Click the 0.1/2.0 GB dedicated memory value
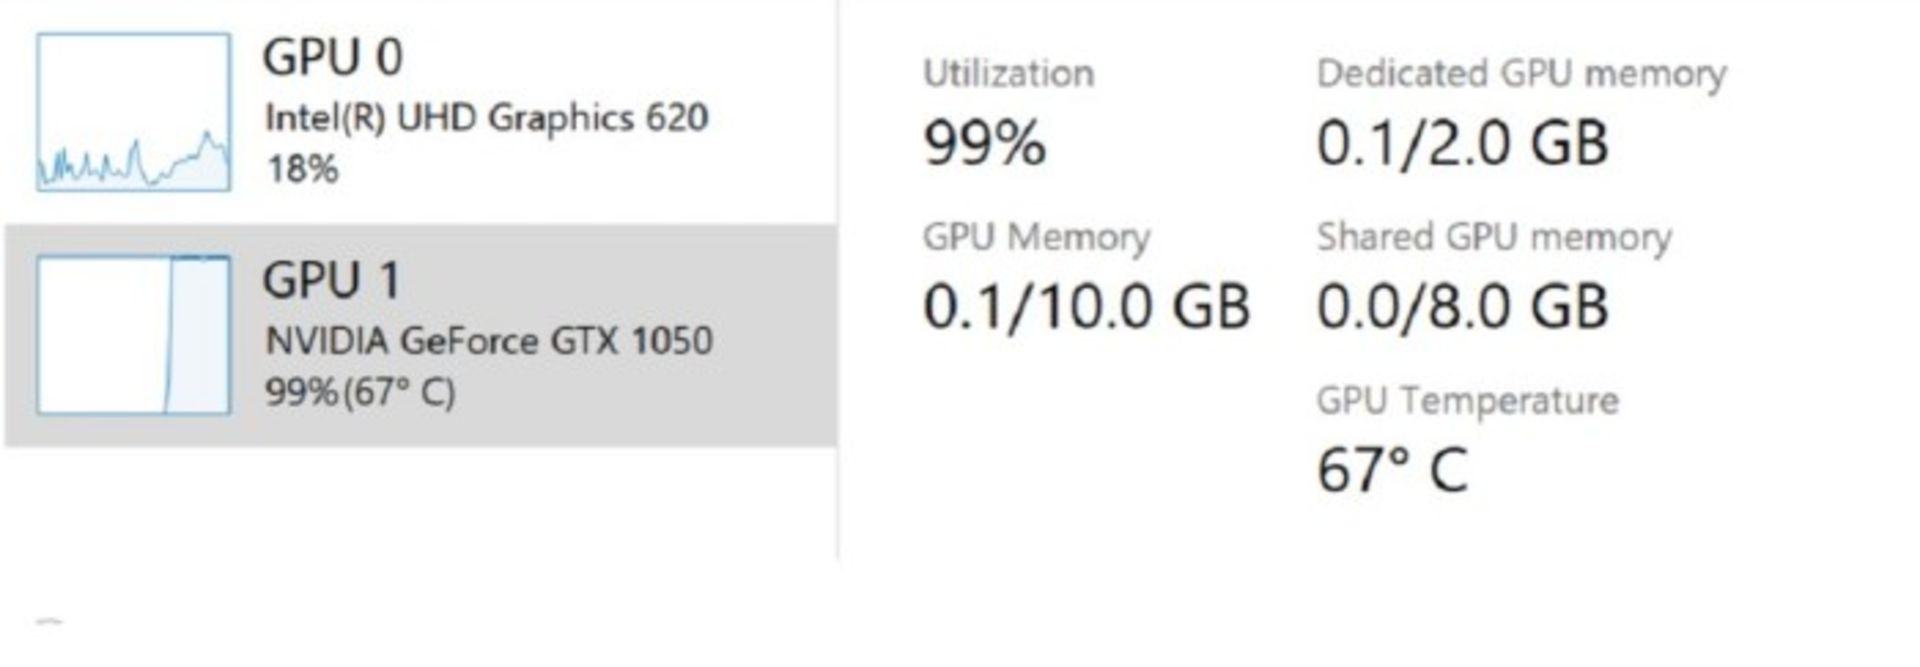This screenshot has width=1920, height=667. (x=1462, y=143)
